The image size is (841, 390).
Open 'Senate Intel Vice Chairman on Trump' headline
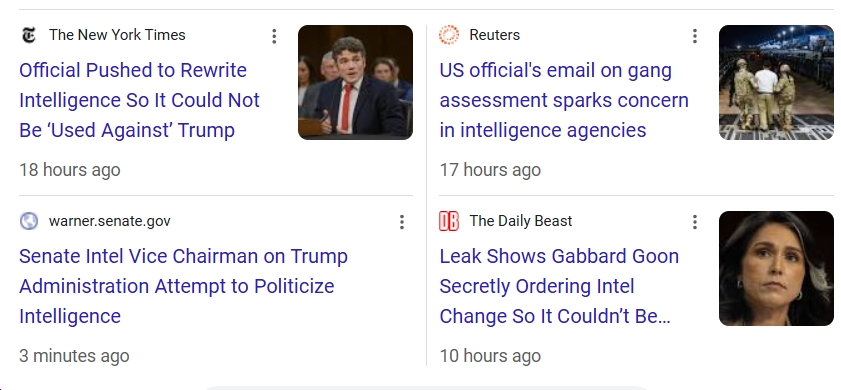click(x=183, y=286)
